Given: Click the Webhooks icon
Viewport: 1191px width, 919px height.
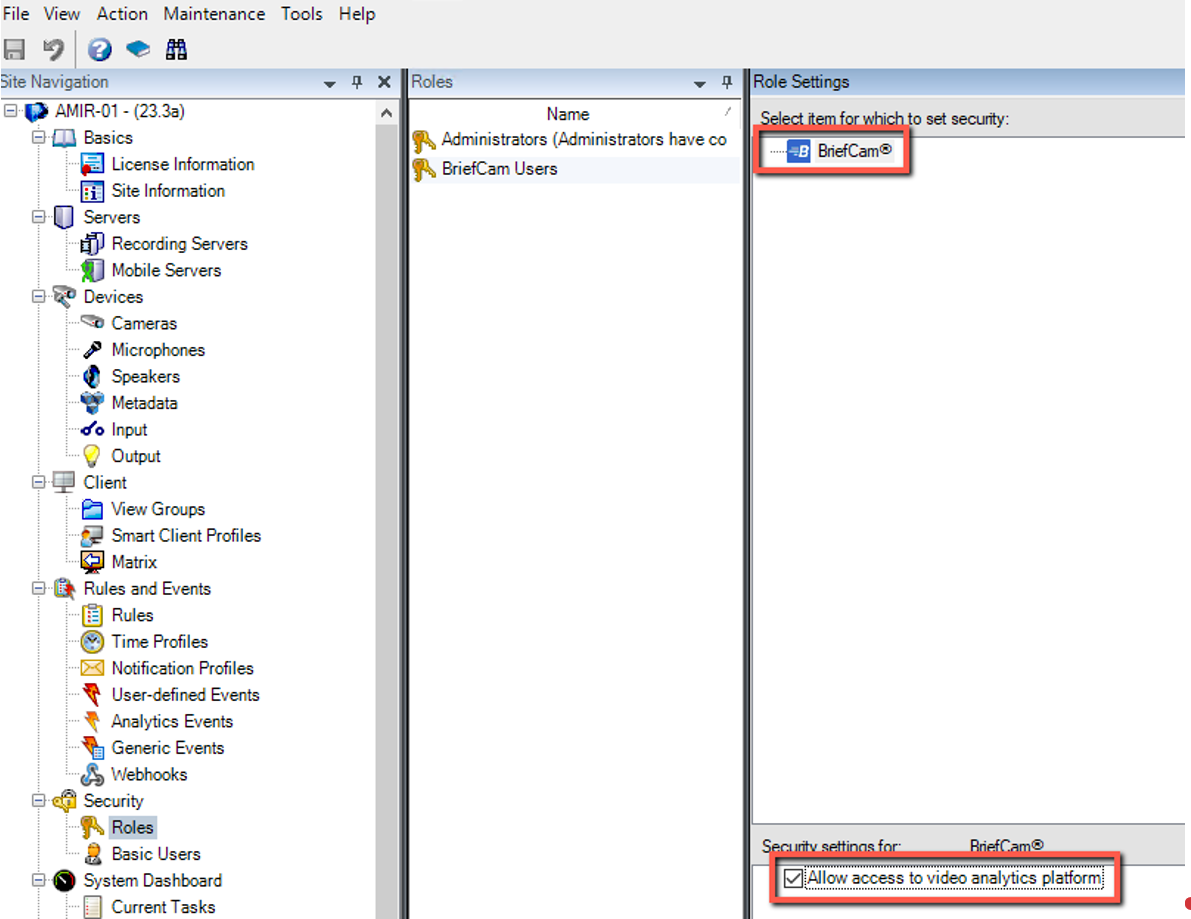Looking at the screenshot, I should pos(92,774).
